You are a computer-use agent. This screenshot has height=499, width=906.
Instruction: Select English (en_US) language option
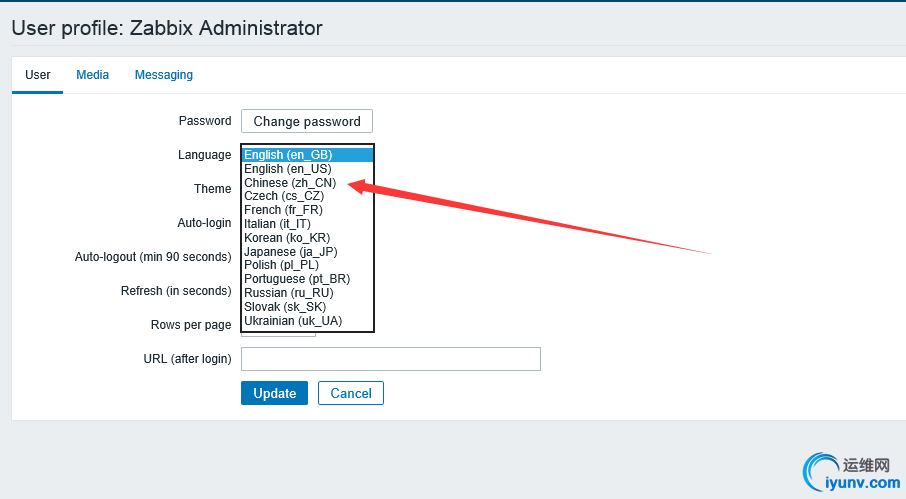point(288,169)
